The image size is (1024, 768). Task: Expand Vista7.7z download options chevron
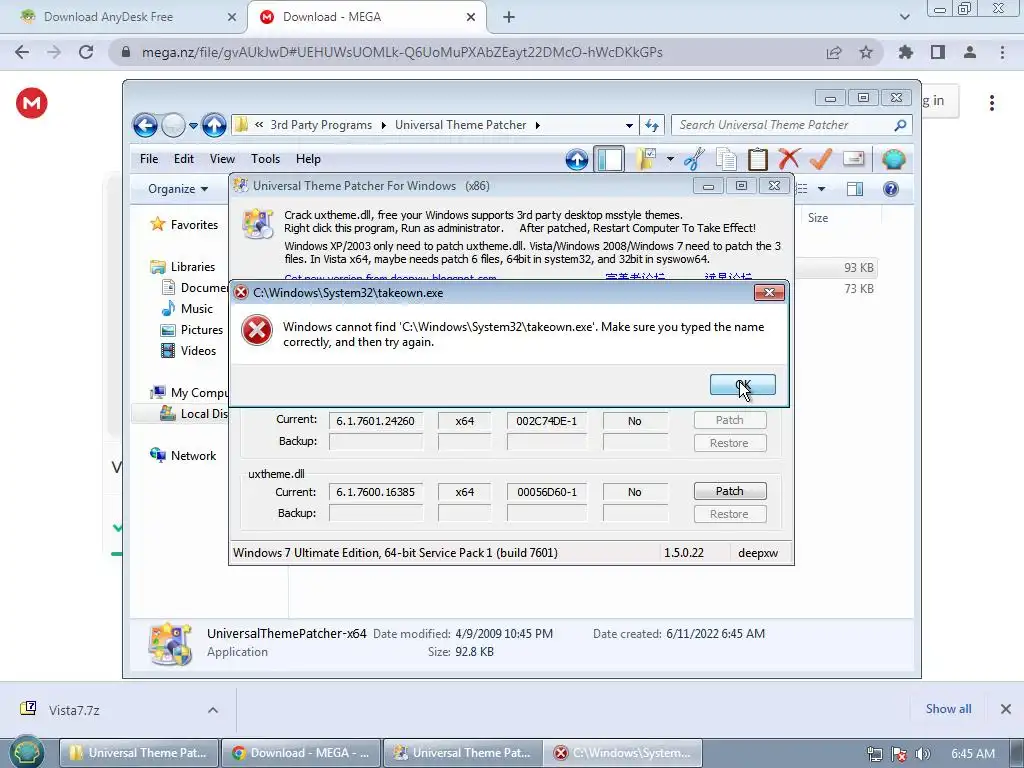(213, 710)
